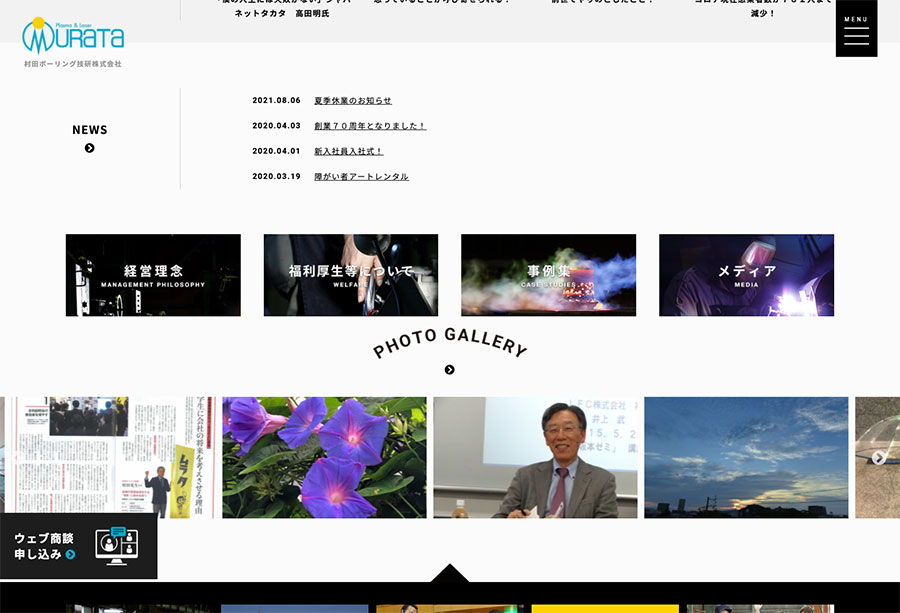Viewport: 900px width, 613px height.
Task: Click the 2021.08.06 news date
Action: pyautogui.click(x=276, y=100)
